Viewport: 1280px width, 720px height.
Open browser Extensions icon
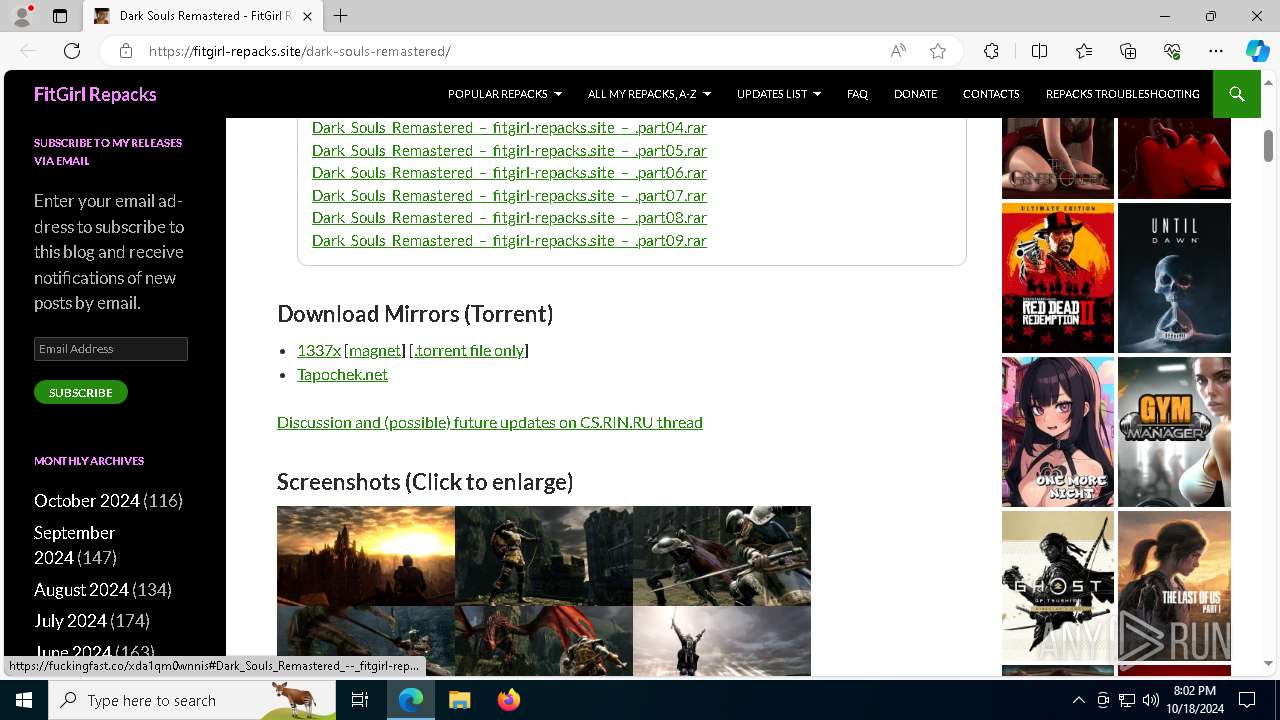[x=991, y=51]
